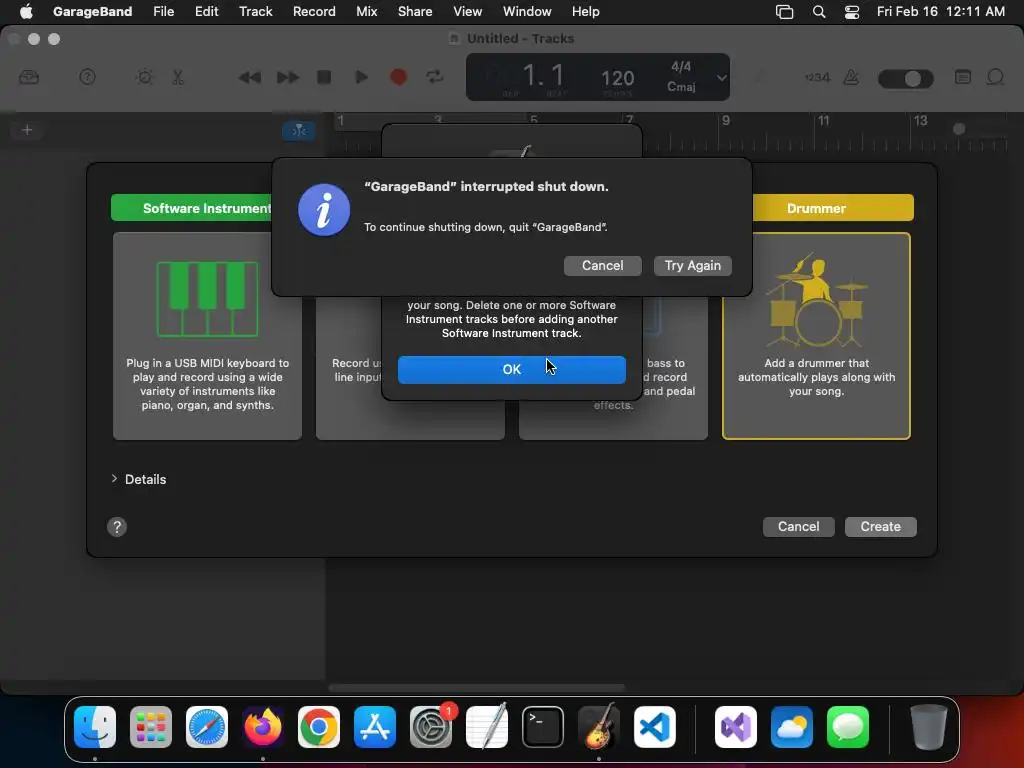1024x768 pixels.
Task: Click Try Again in the shutdown dialog
Action: click(x=692, y=266)
